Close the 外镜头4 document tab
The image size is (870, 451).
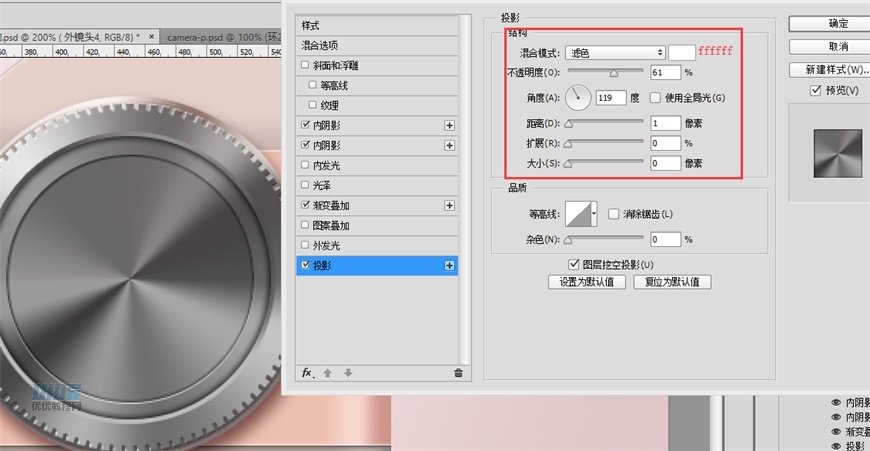click(151, 37)
